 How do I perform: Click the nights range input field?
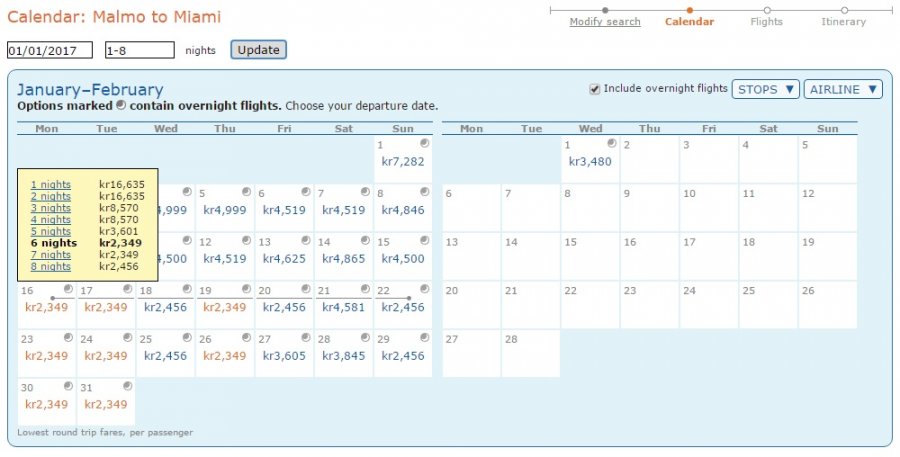coord(139,50)
